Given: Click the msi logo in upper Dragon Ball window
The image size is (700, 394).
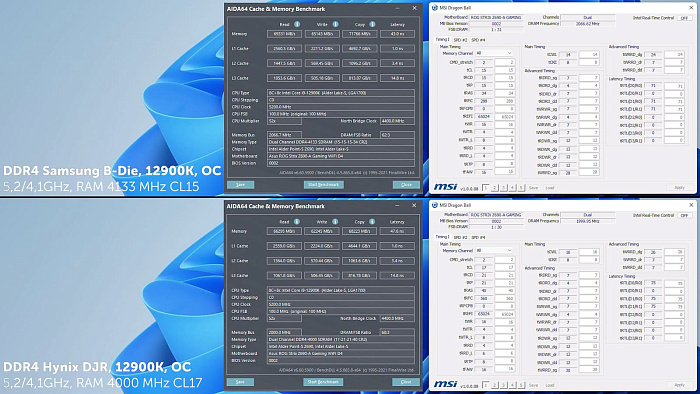Looking at the screenshot, I should [x=446, y=187].
